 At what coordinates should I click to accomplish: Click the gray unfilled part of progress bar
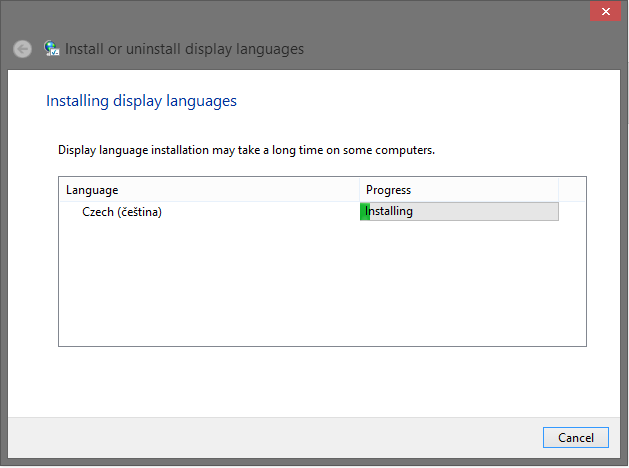[464, 211]
